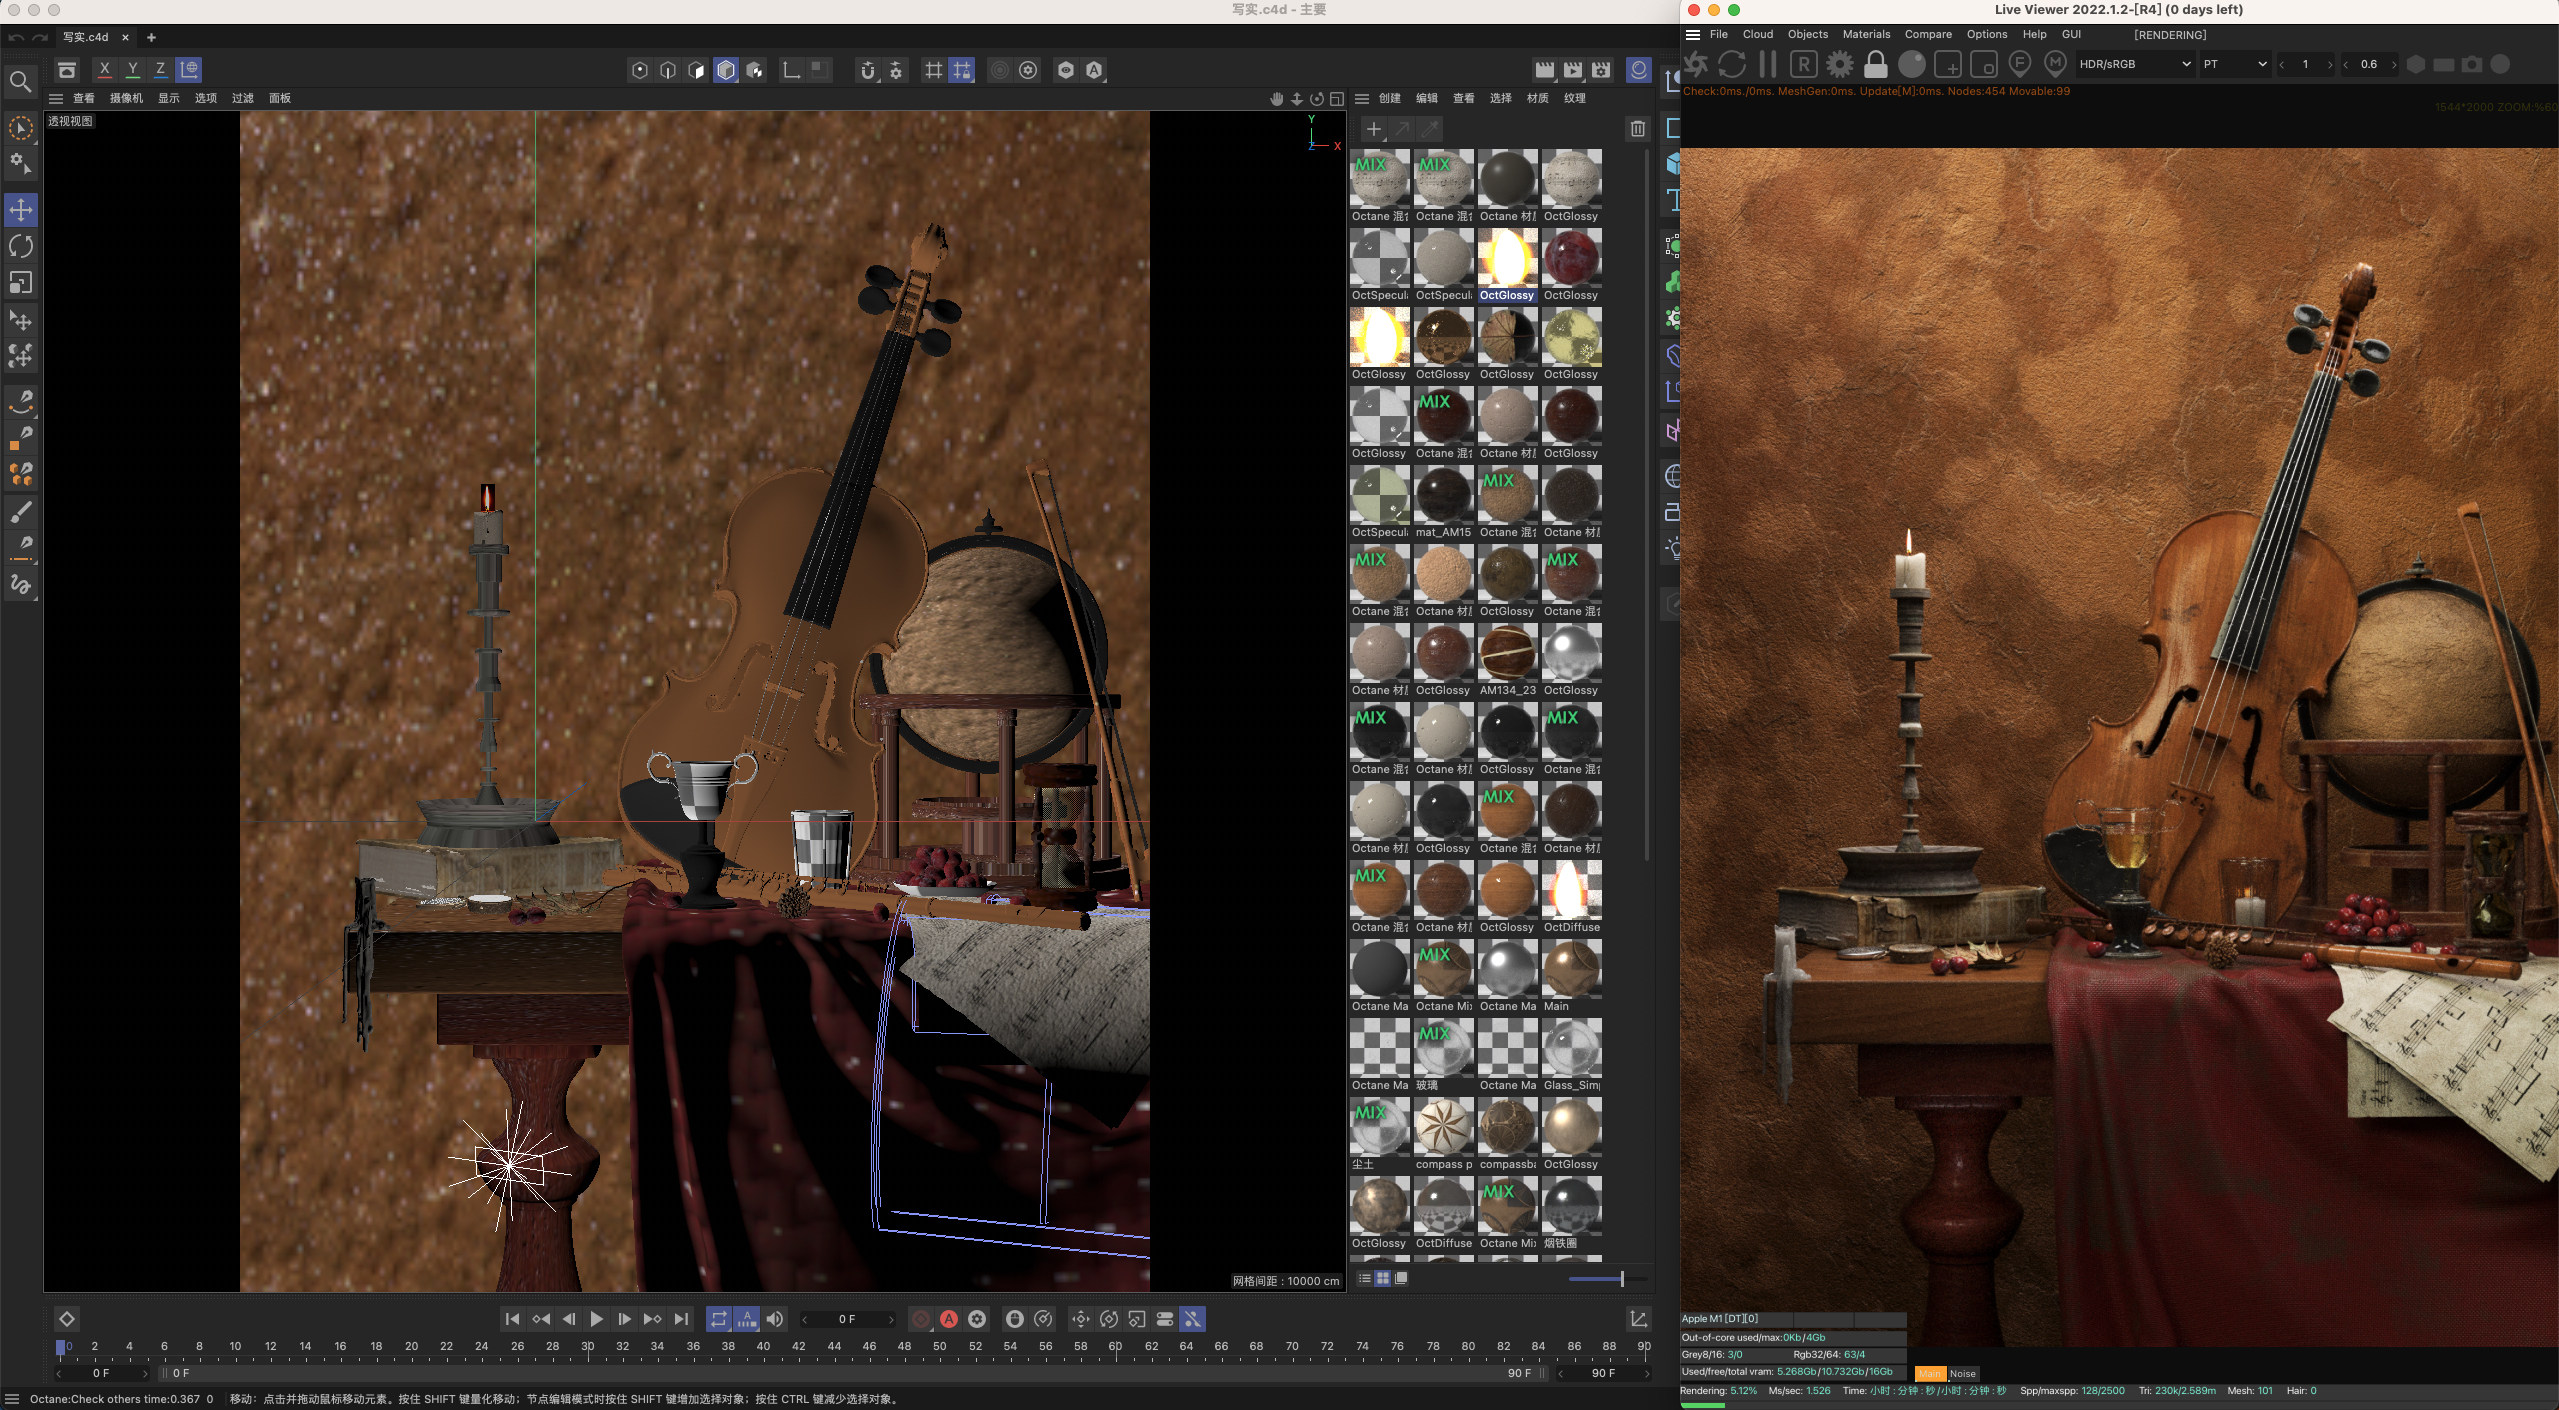Click the Noise pass button
Viewport: 2559px width, 1410px height.
click(1962, 1373)
